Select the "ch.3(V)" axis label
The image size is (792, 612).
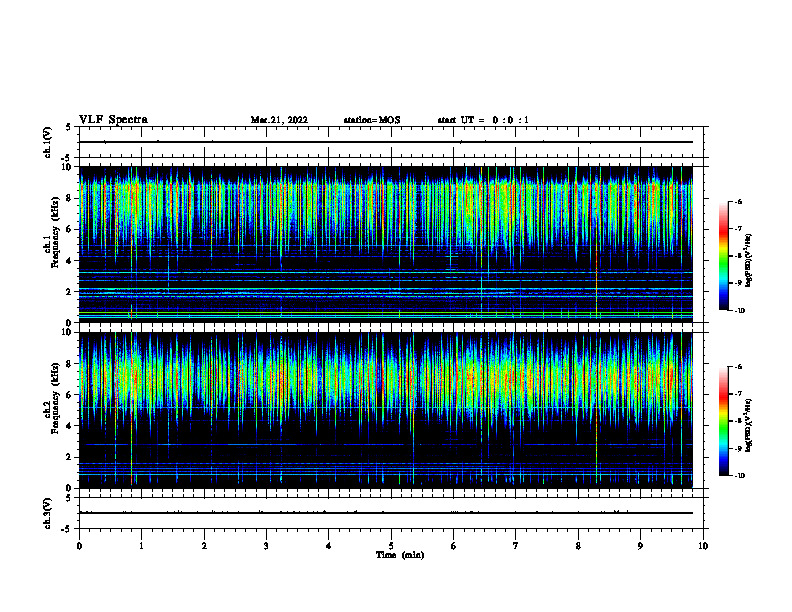point(48,513)
